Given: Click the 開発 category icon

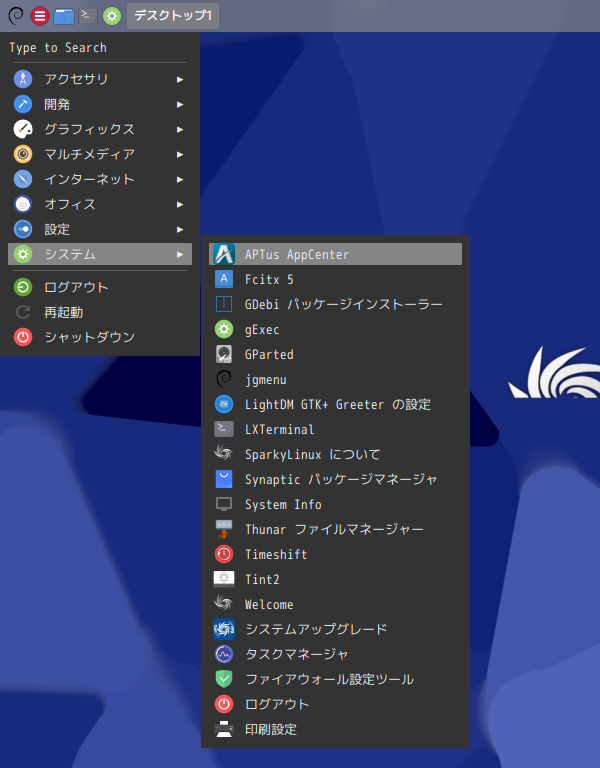Looking at the screenshot, I should coord(23,104).
